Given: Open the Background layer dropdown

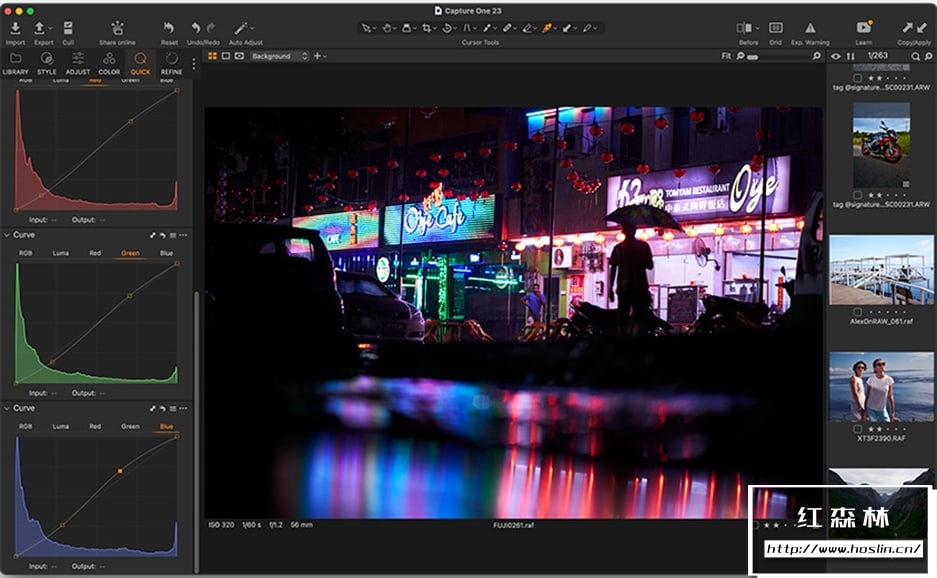Looking at the screenshot, I should (279, 56).
